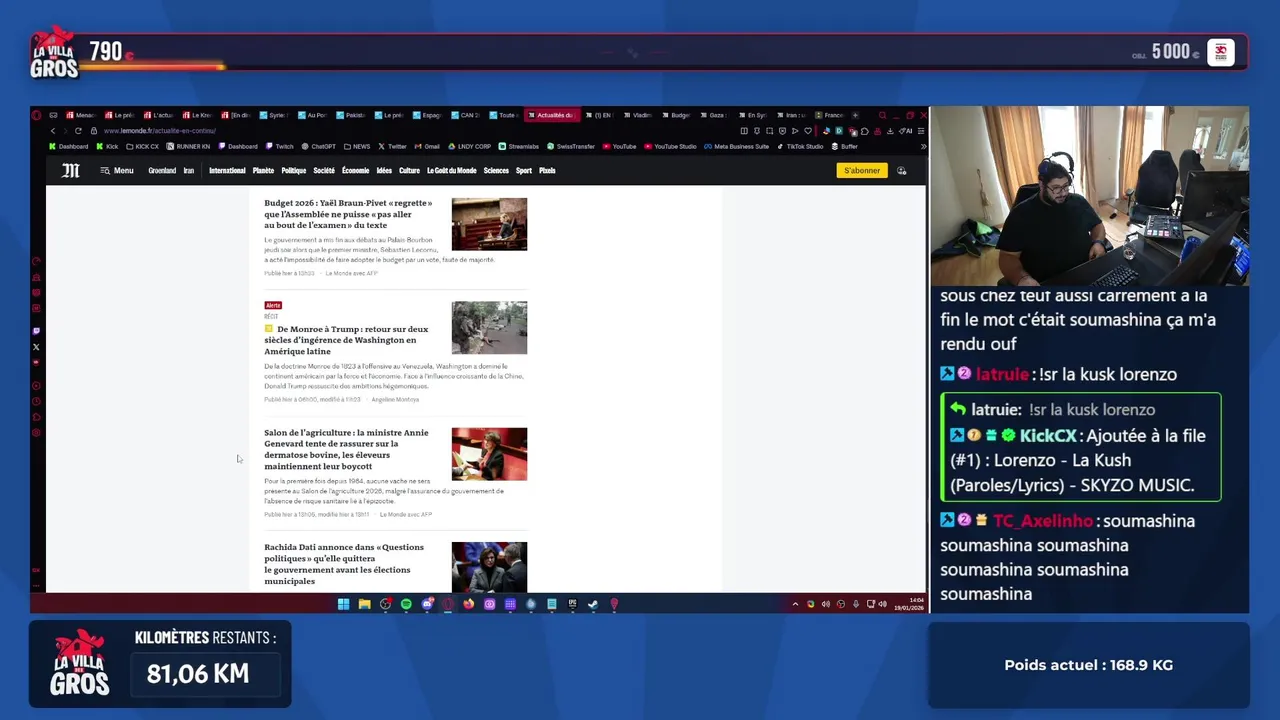
Task: Open the Gmail bookmark
Action: click(x=427, y=147)
